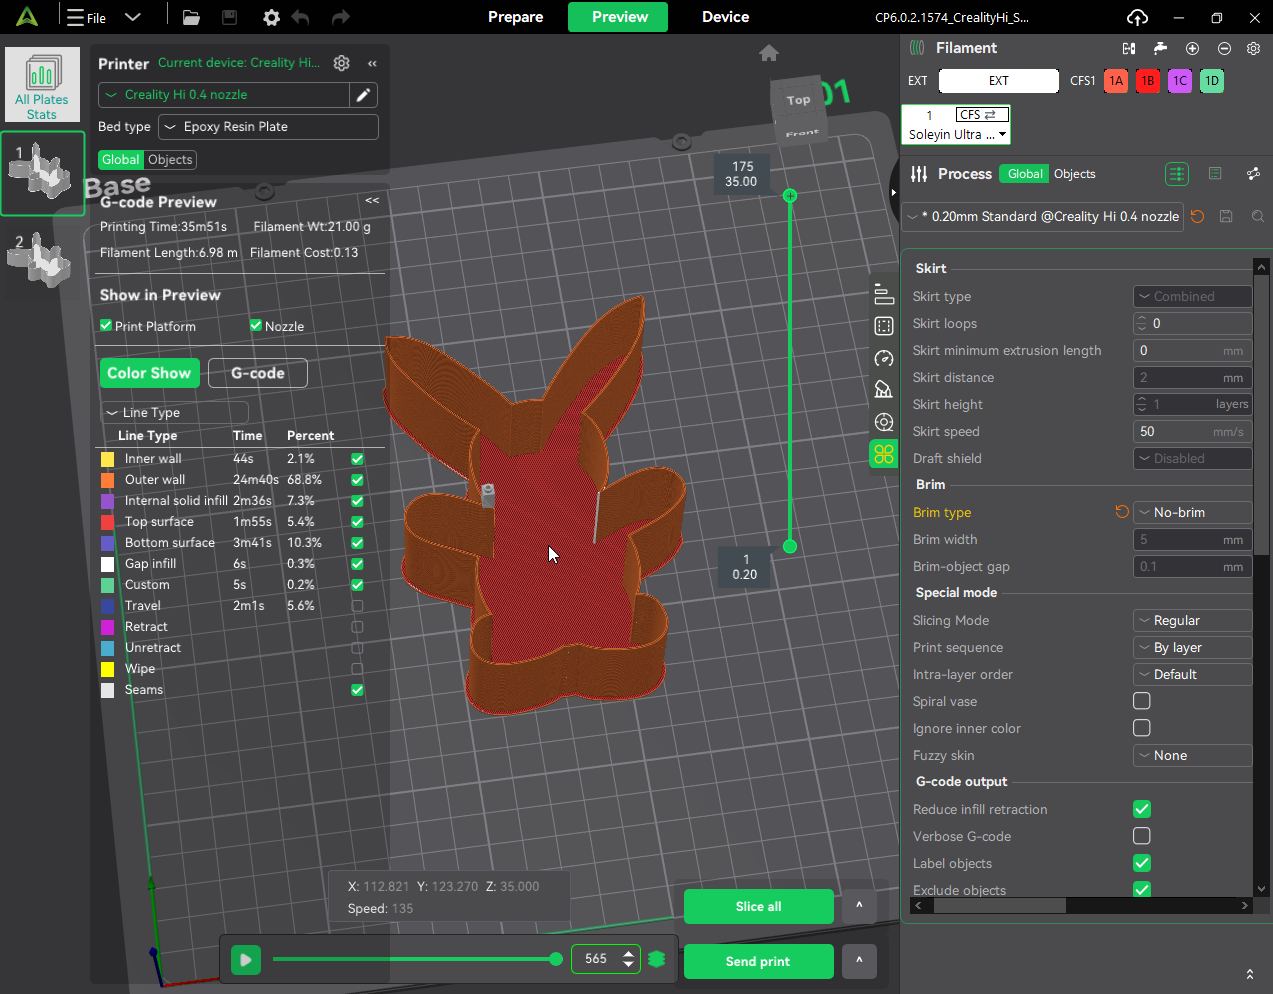Enable the Spiral vase checkbox
The height and width of the screenshot is (994, 1273).
point(1142,701)
